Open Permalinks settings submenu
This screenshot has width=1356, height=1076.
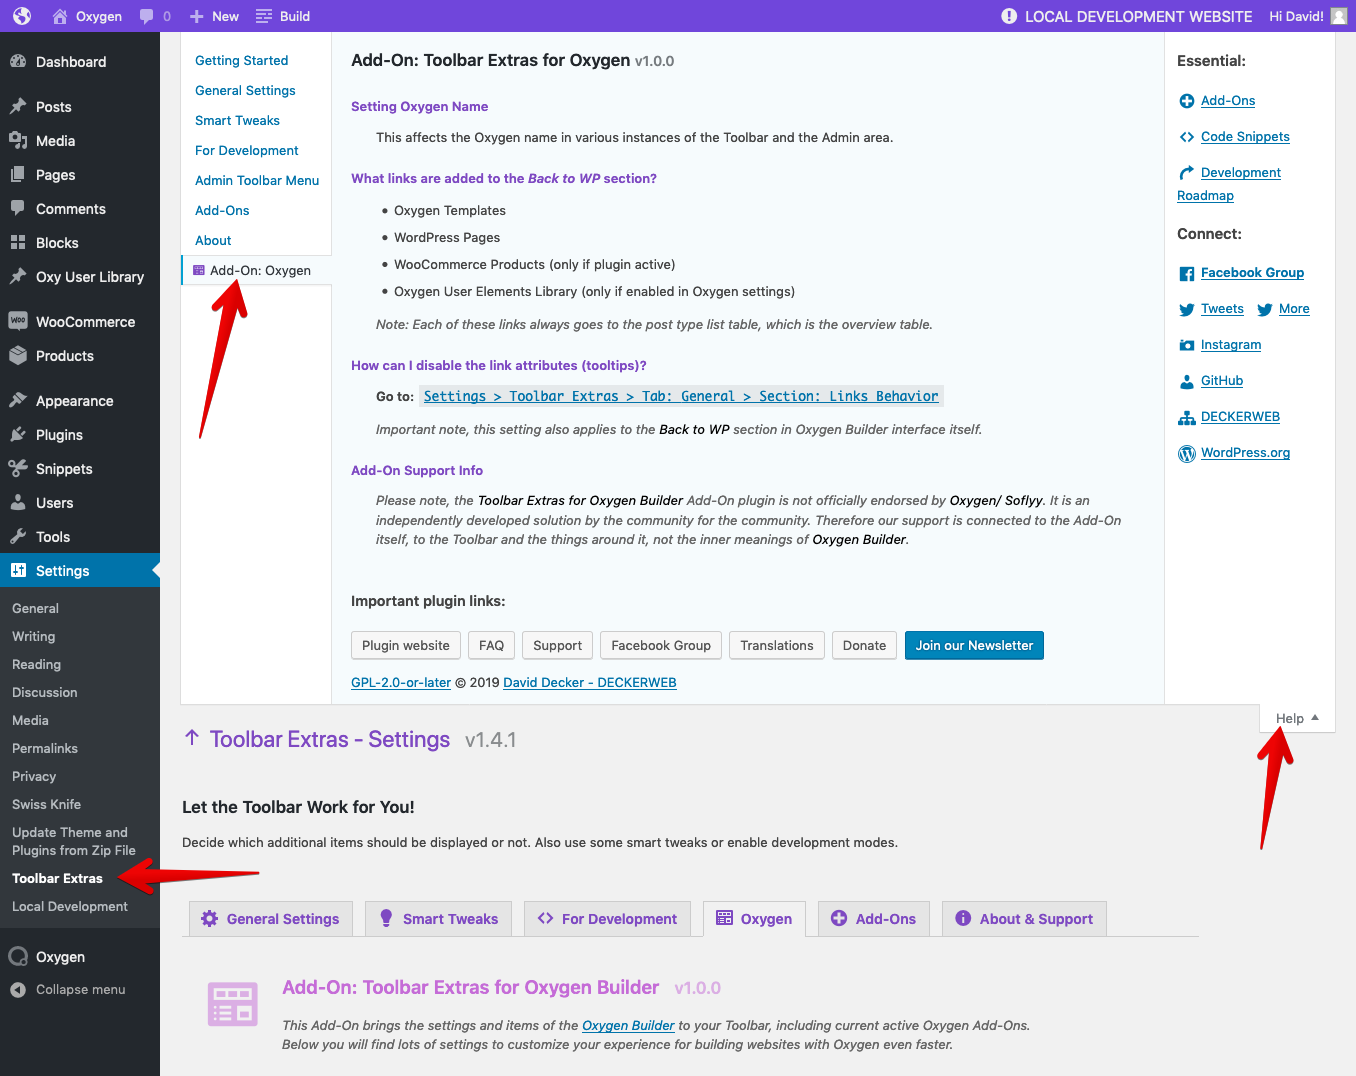45,748
